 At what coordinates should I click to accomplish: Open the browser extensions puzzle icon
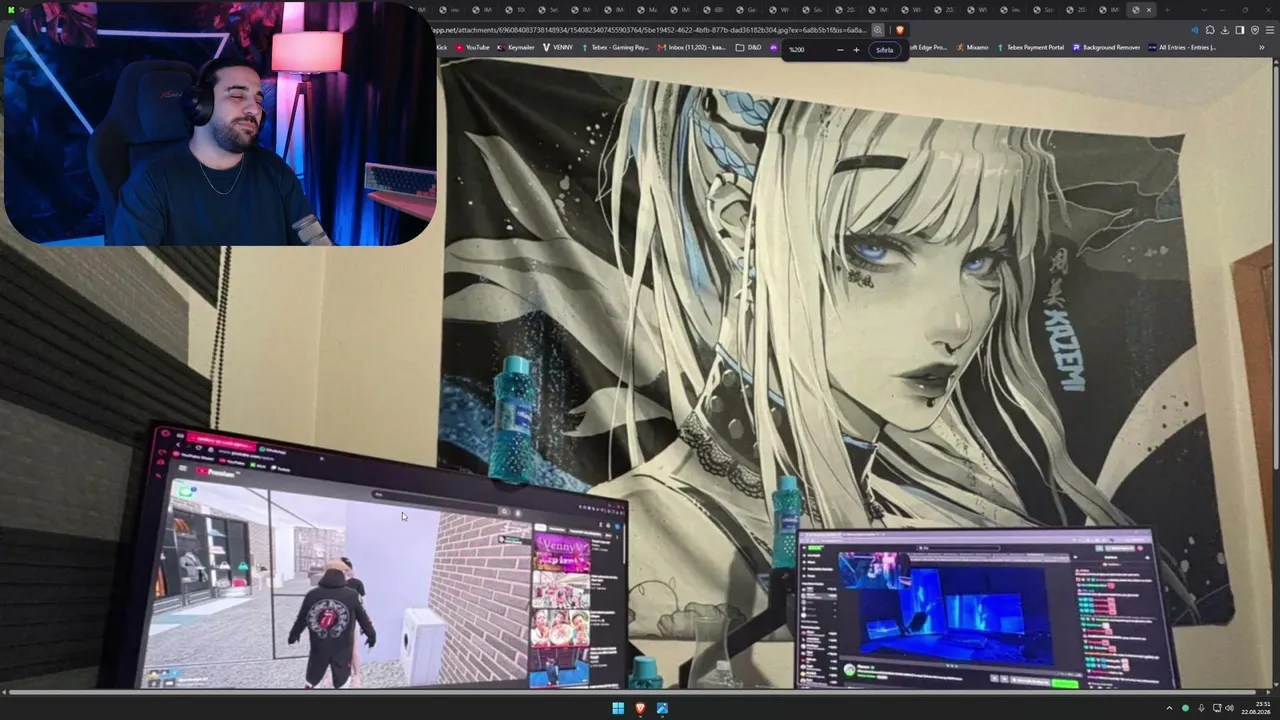1210,30
